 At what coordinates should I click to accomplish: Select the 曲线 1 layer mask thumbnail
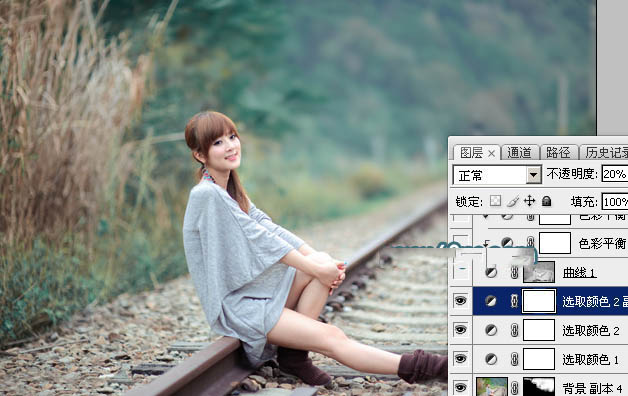click(539, 272)
